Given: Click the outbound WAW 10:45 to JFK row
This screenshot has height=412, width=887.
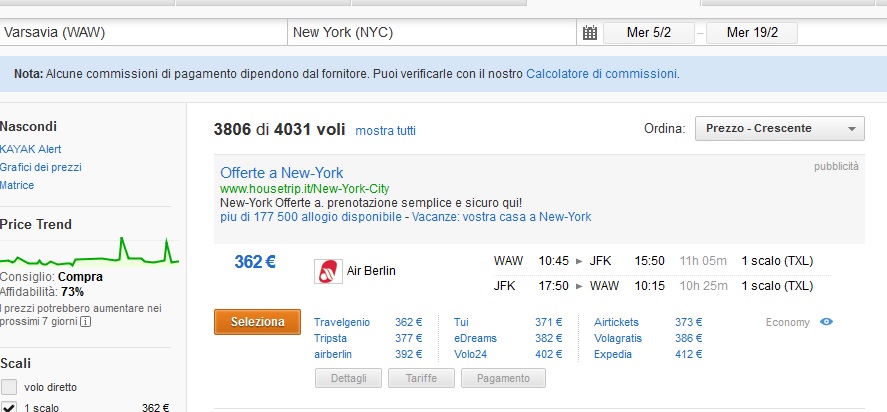Looking at the screenshot, I should tap(653, 261).
